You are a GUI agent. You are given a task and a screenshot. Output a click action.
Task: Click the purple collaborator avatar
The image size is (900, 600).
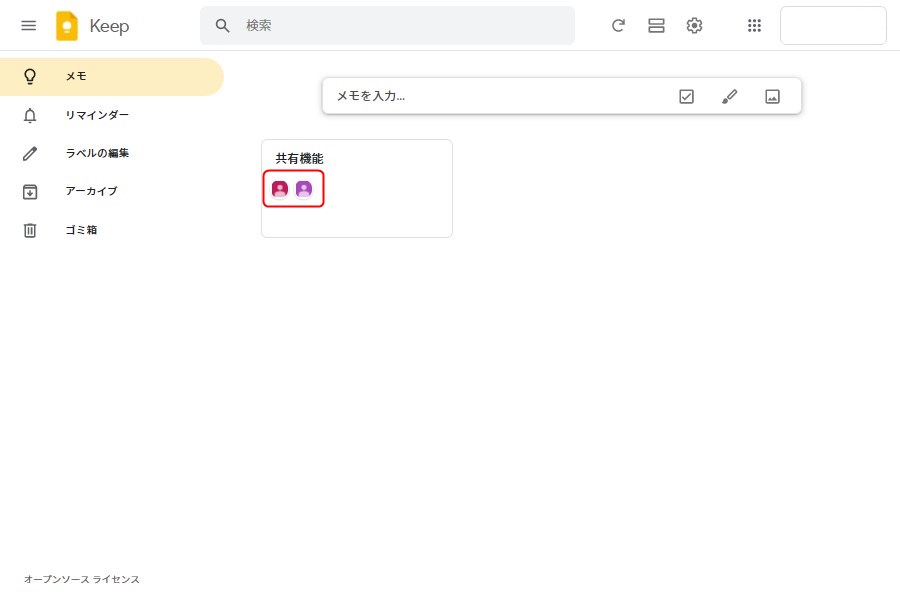click(304, 188)
